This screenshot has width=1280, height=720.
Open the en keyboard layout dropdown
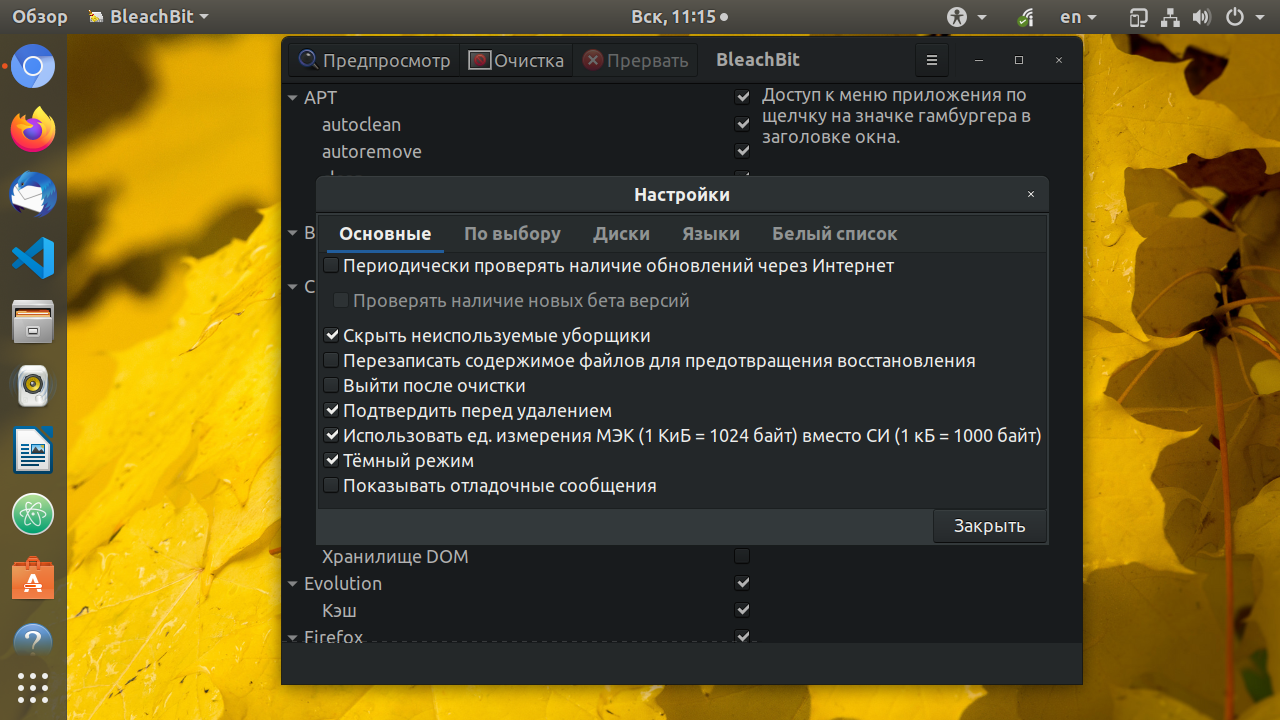pos(1078,17)
